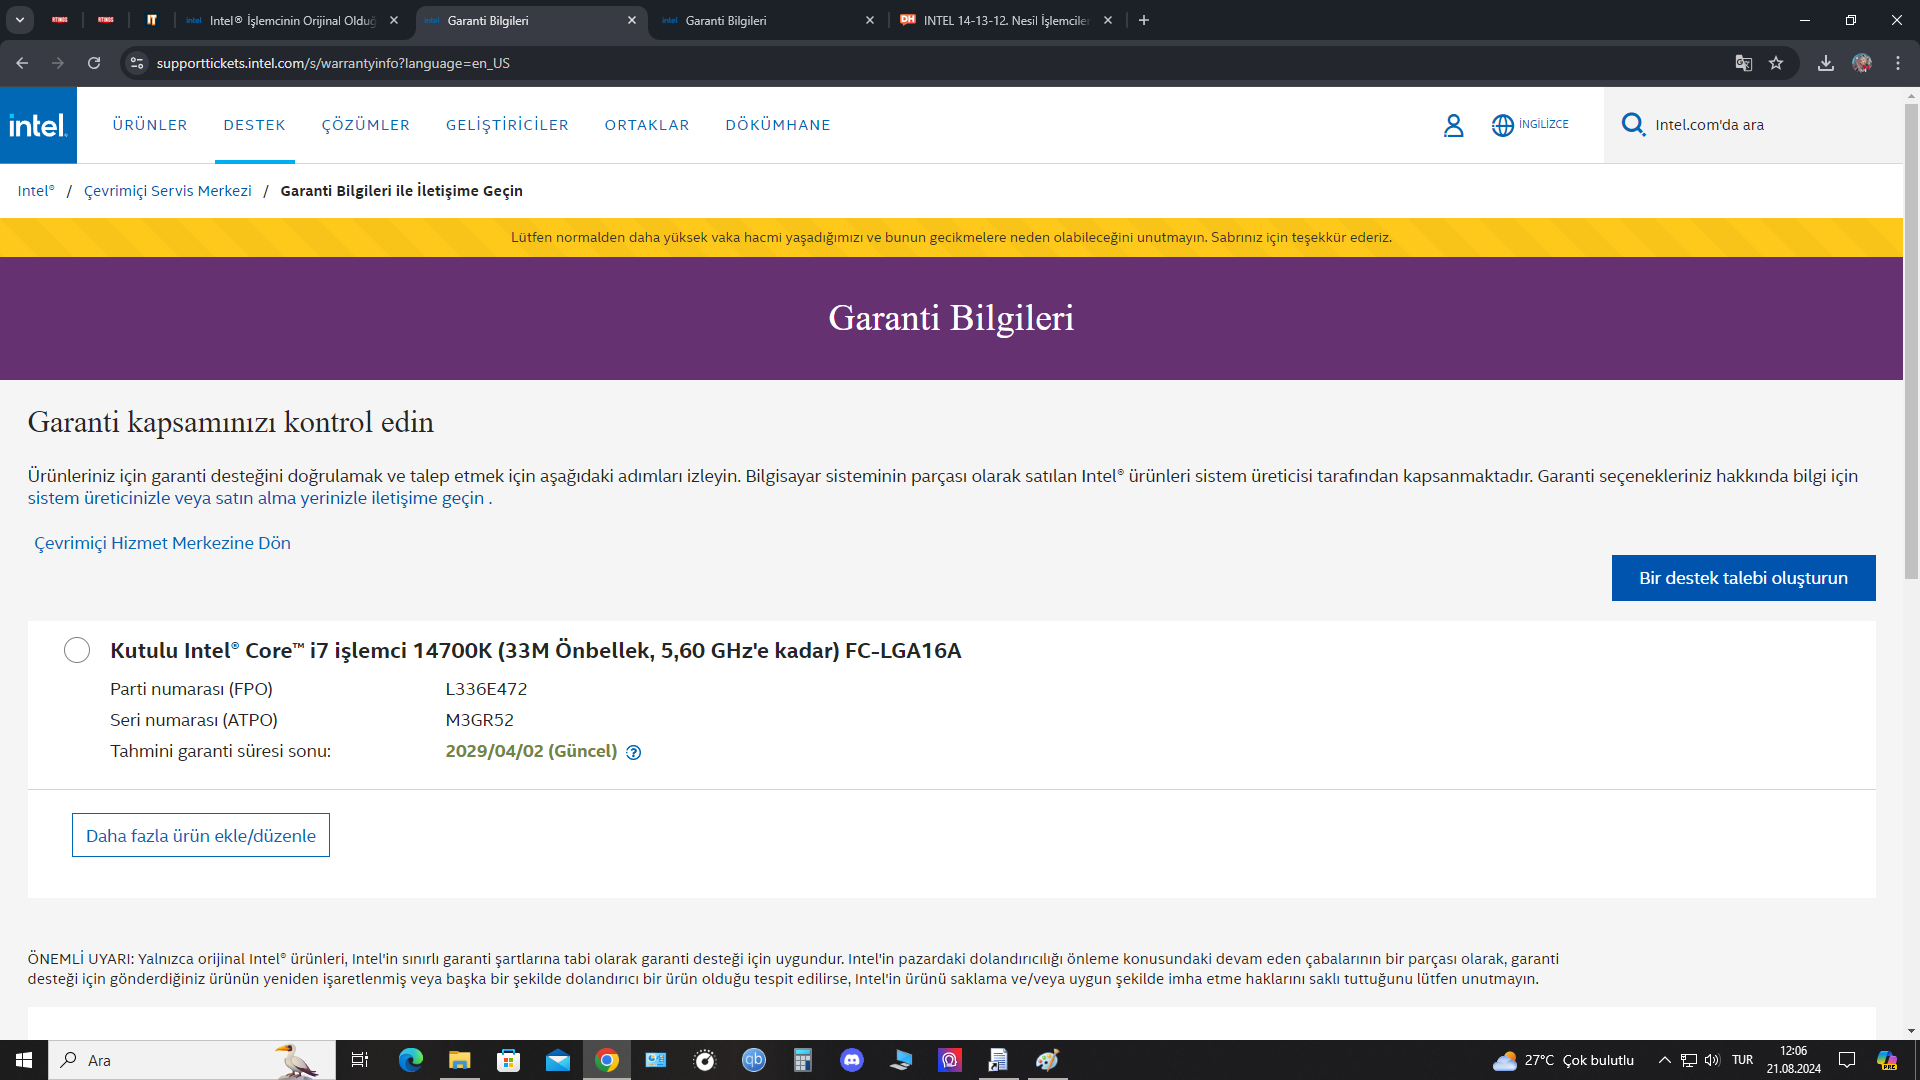The image size is (1920, 1080).
Task: Click the Google Translate icon in address bar
Action: click(x=1743, y=63)
